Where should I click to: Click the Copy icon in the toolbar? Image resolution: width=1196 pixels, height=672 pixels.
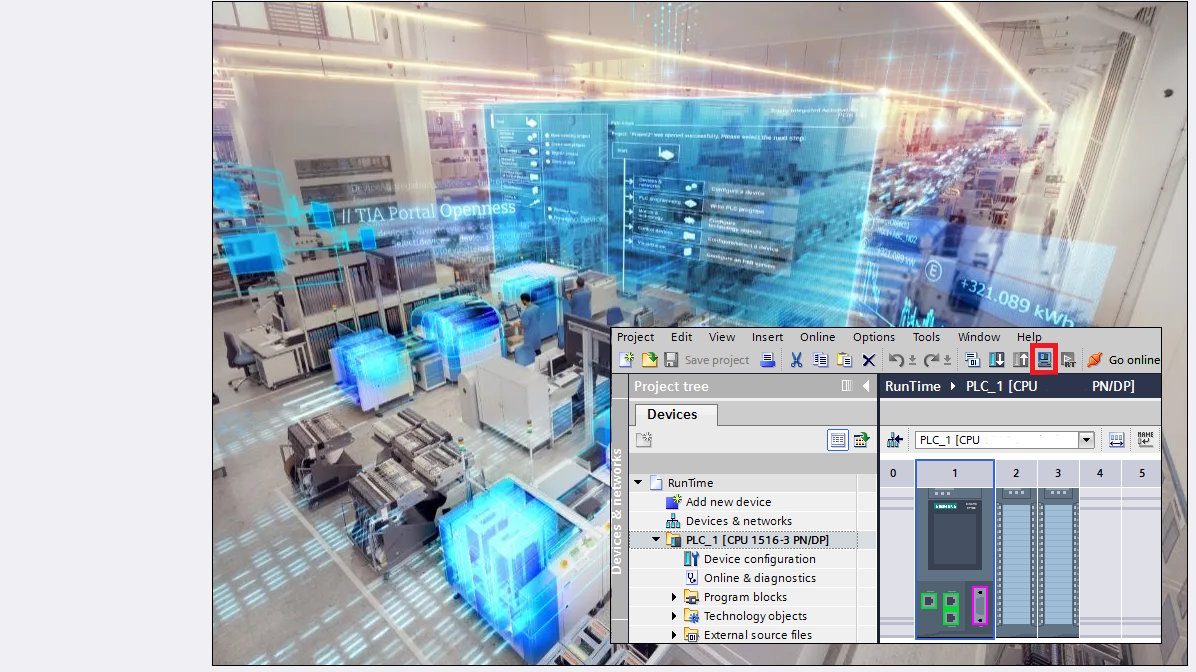click(821, 360)
